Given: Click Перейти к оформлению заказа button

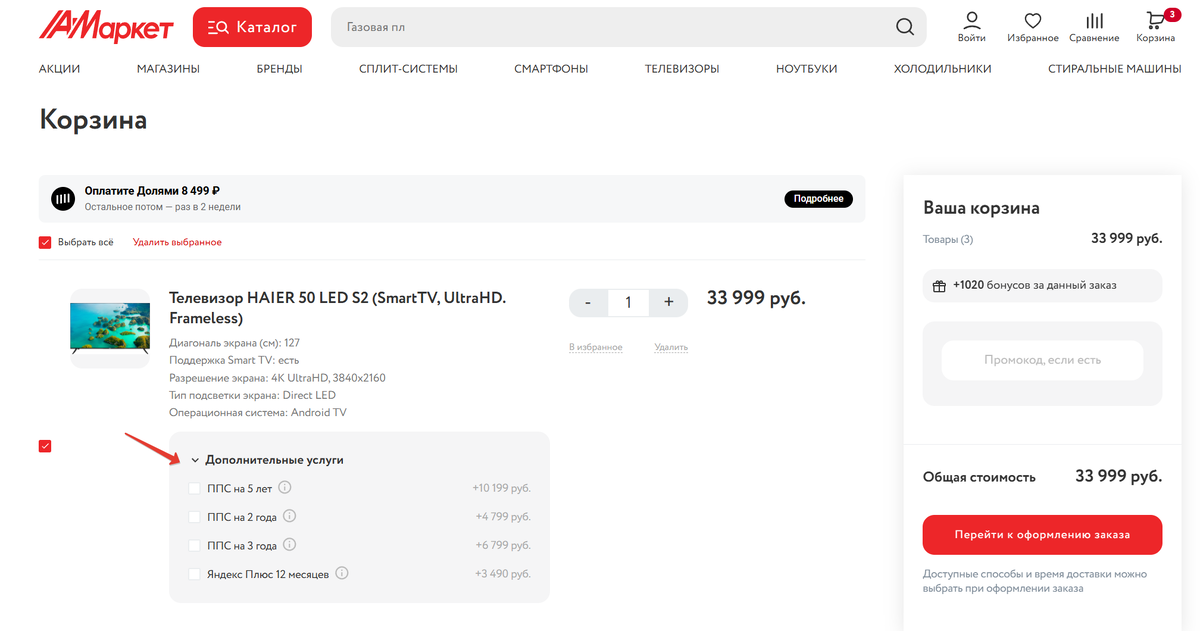Looking at the screenshot, I should pyautogui.click(x=1042, y=535).
